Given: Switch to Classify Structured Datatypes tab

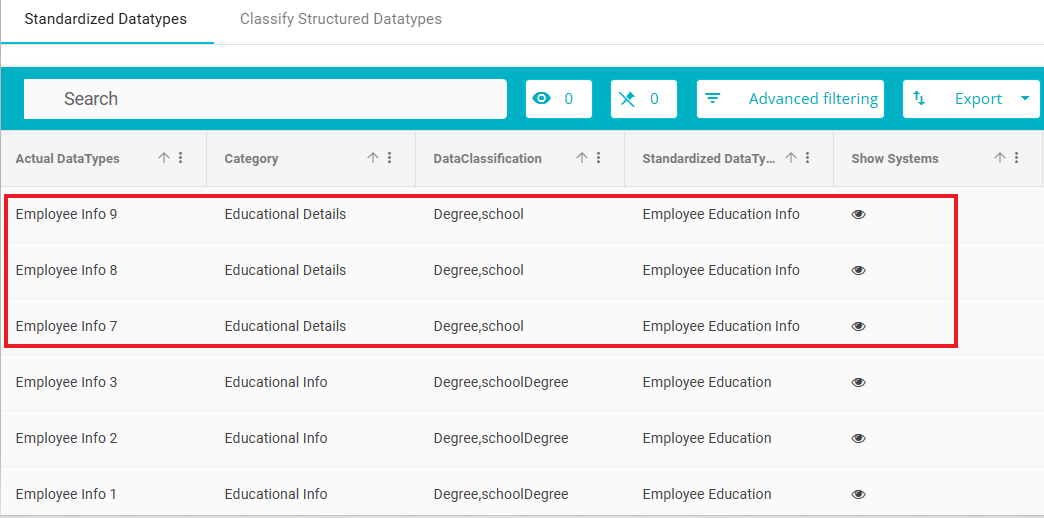Looking at the screenshot, I should (341, 19).
